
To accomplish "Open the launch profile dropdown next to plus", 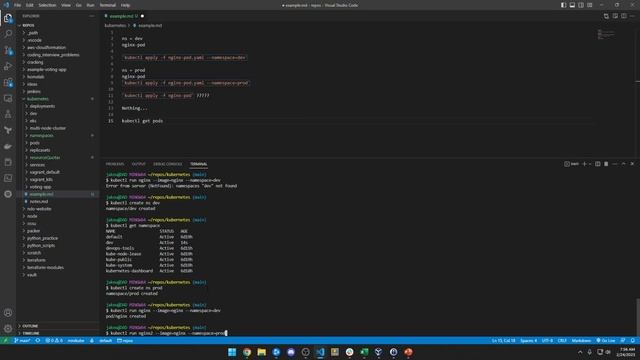I will coord(590,164).
